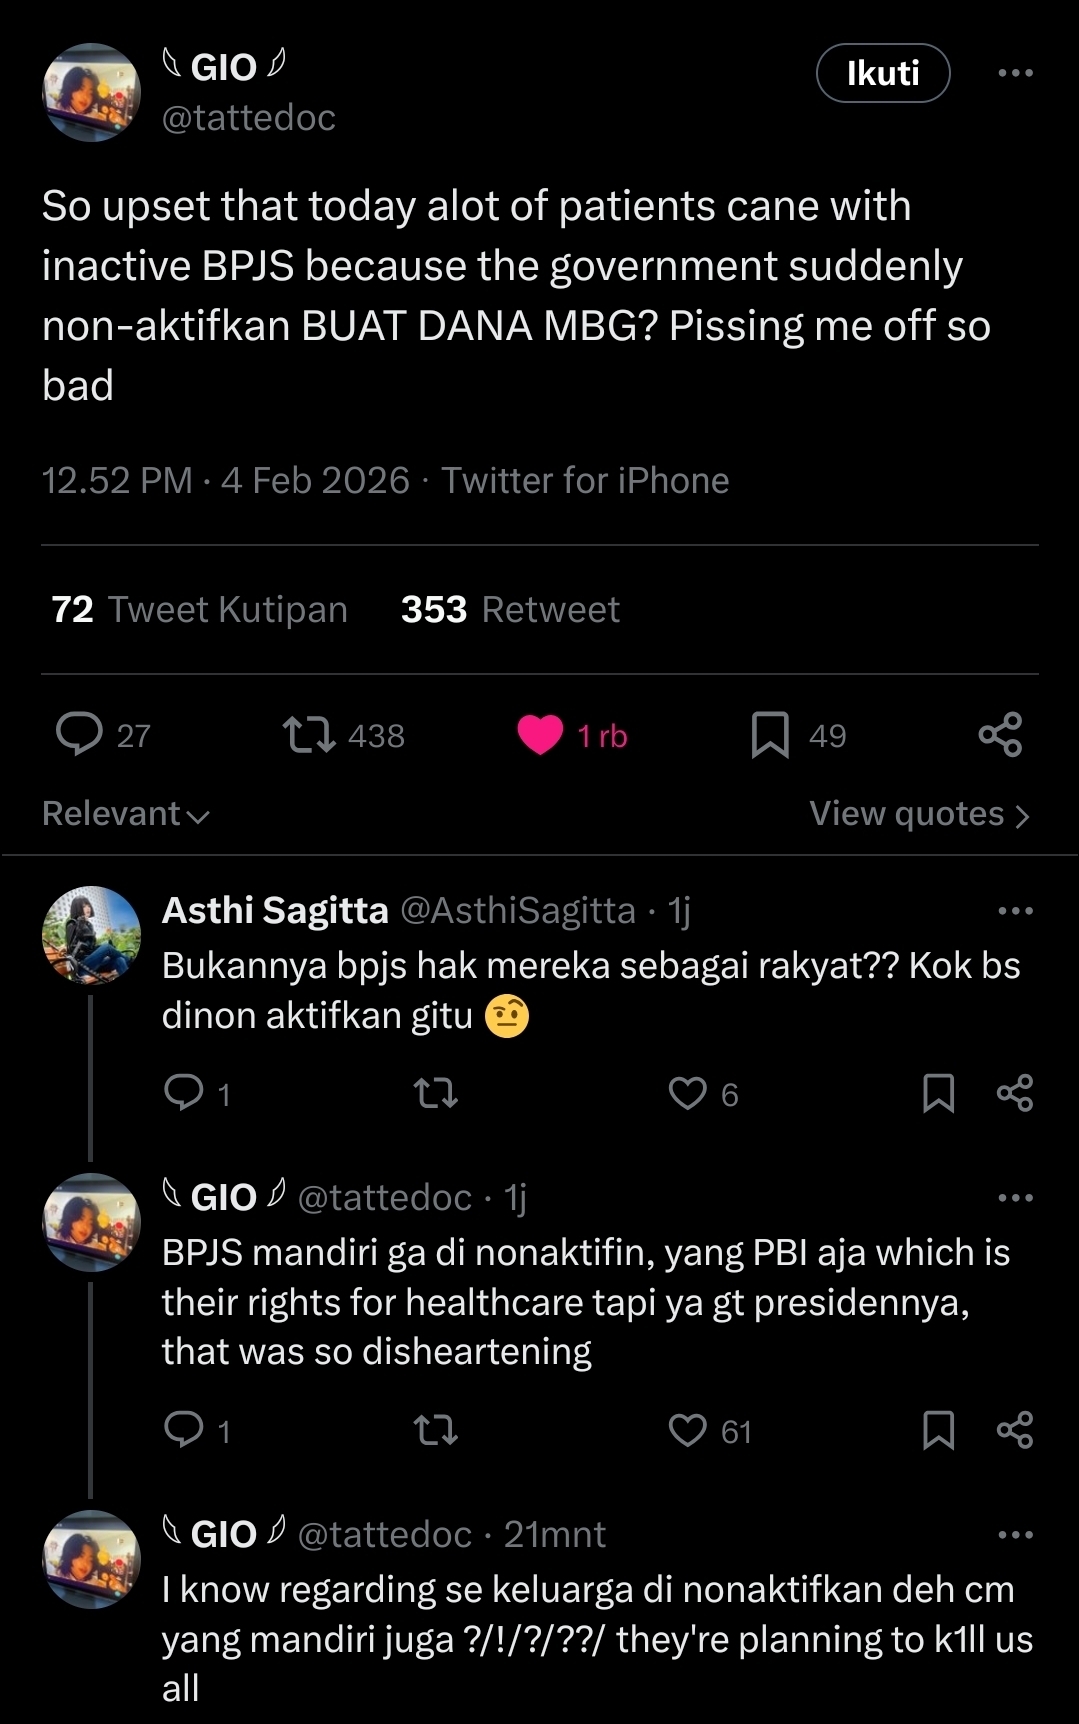
Task: Open the 72 Tweet Kutipan list
Action: (199, 609)
